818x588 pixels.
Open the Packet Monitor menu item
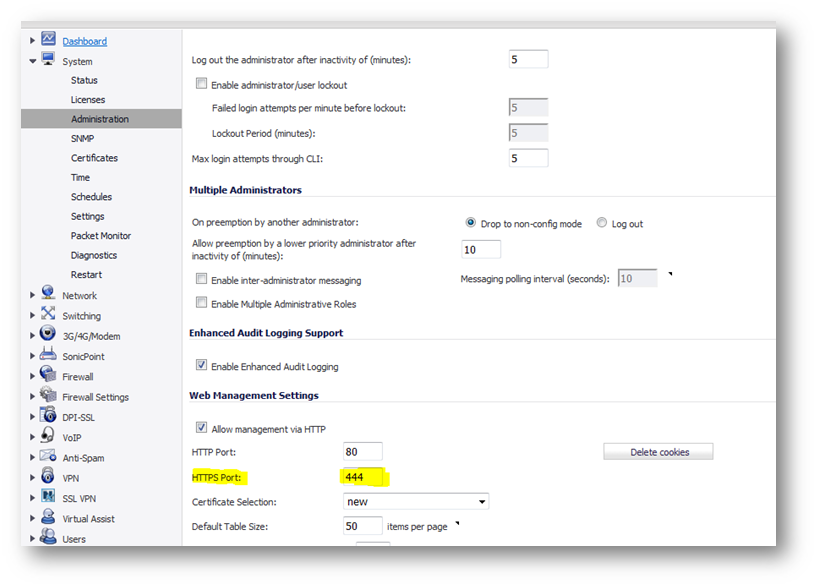[x=101, y=236]
